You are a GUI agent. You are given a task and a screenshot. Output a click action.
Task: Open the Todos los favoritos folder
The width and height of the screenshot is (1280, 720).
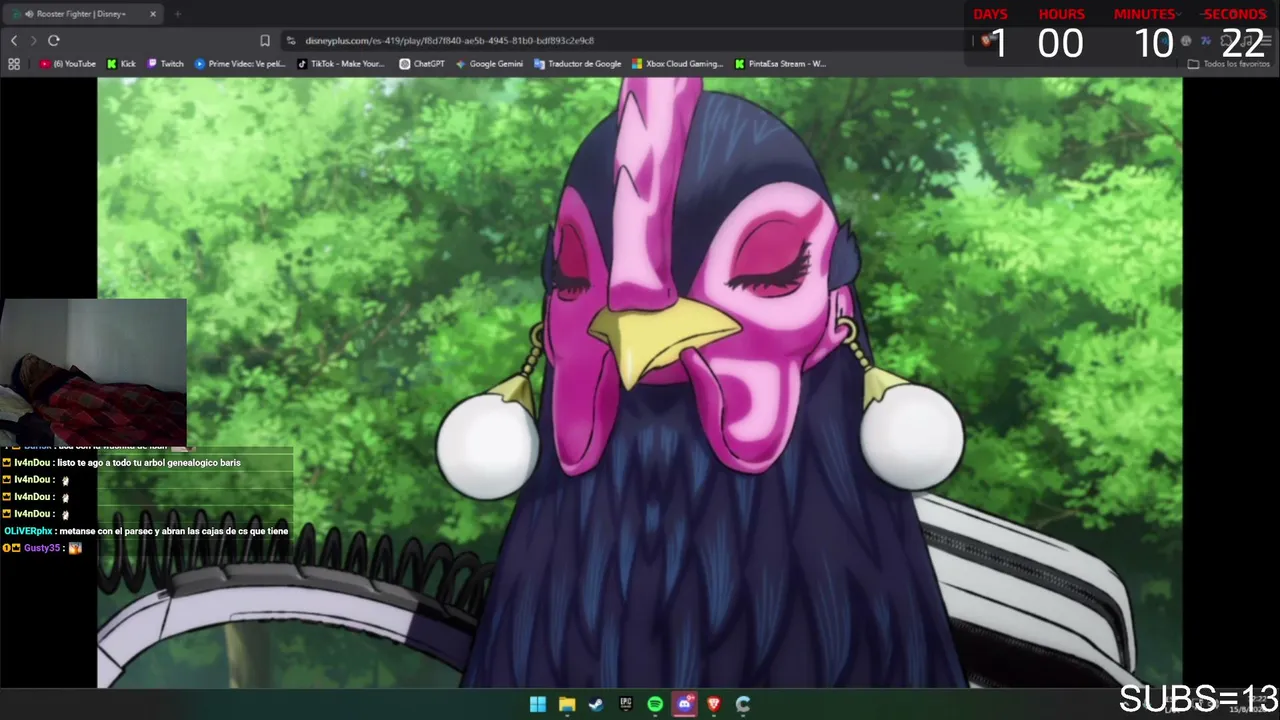tap(1229, 64)
